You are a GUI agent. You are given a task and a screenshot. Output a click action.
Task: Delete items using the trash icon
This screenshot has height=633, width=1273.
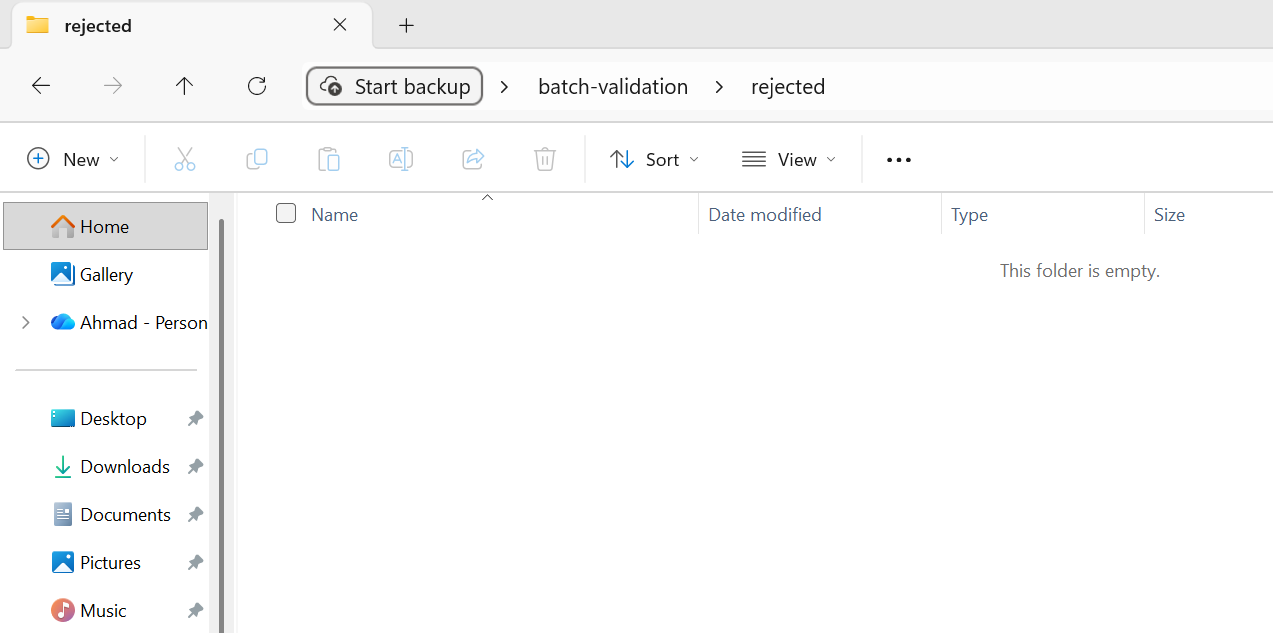[x=544, y=158]
